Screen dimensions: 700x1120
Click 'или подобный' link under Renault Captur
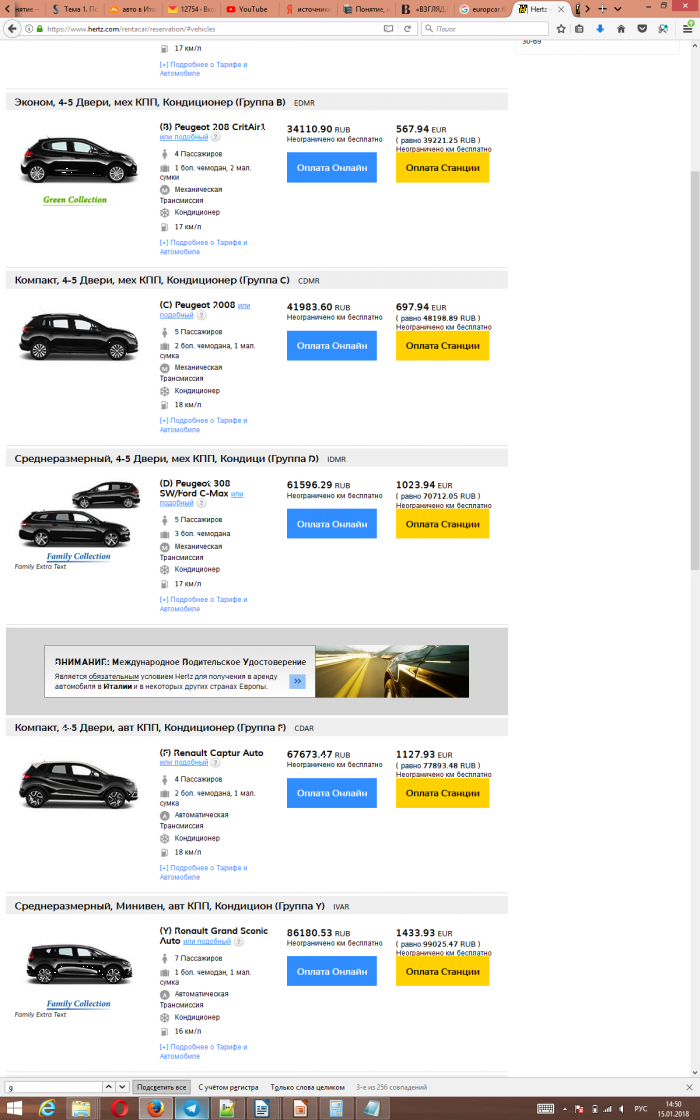[184, 762]
